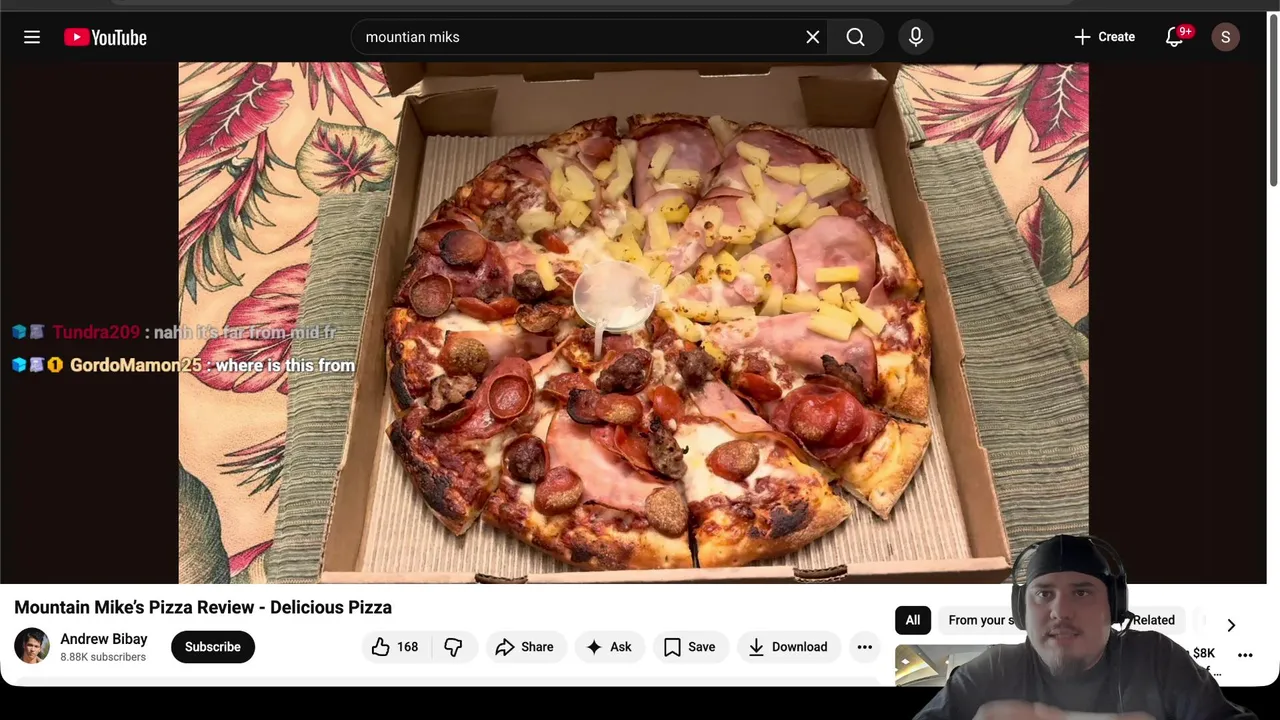Open account avatar menu
Screen dimensions: 1280x720
point(1226,37)
